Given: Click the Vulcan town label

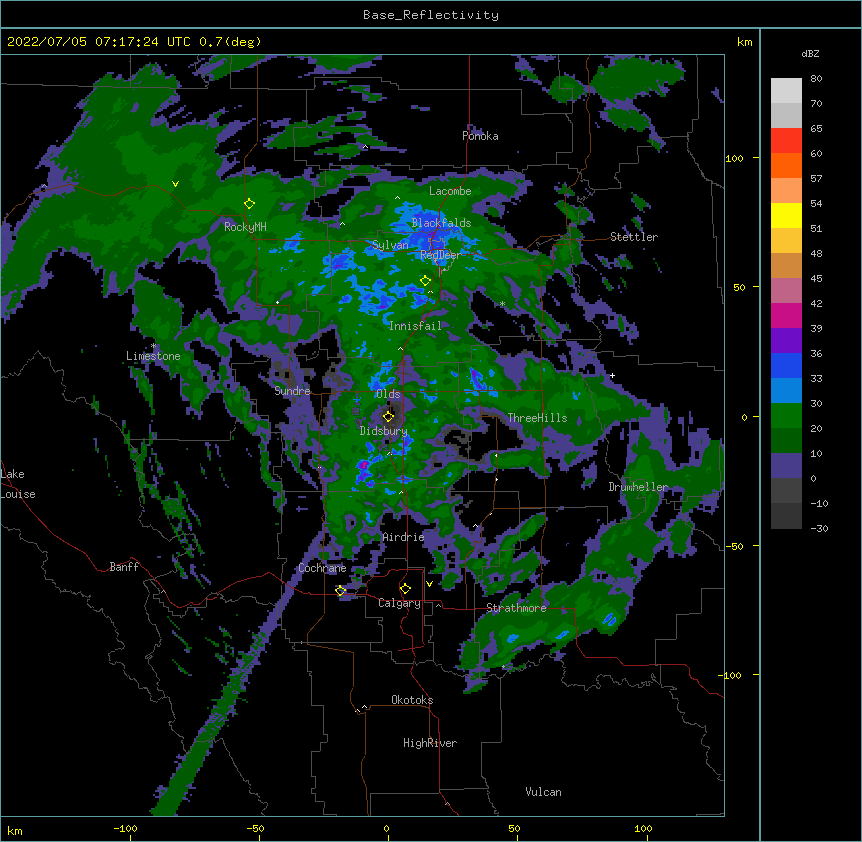Looking at the screenshot, I should tap(543, 792).
